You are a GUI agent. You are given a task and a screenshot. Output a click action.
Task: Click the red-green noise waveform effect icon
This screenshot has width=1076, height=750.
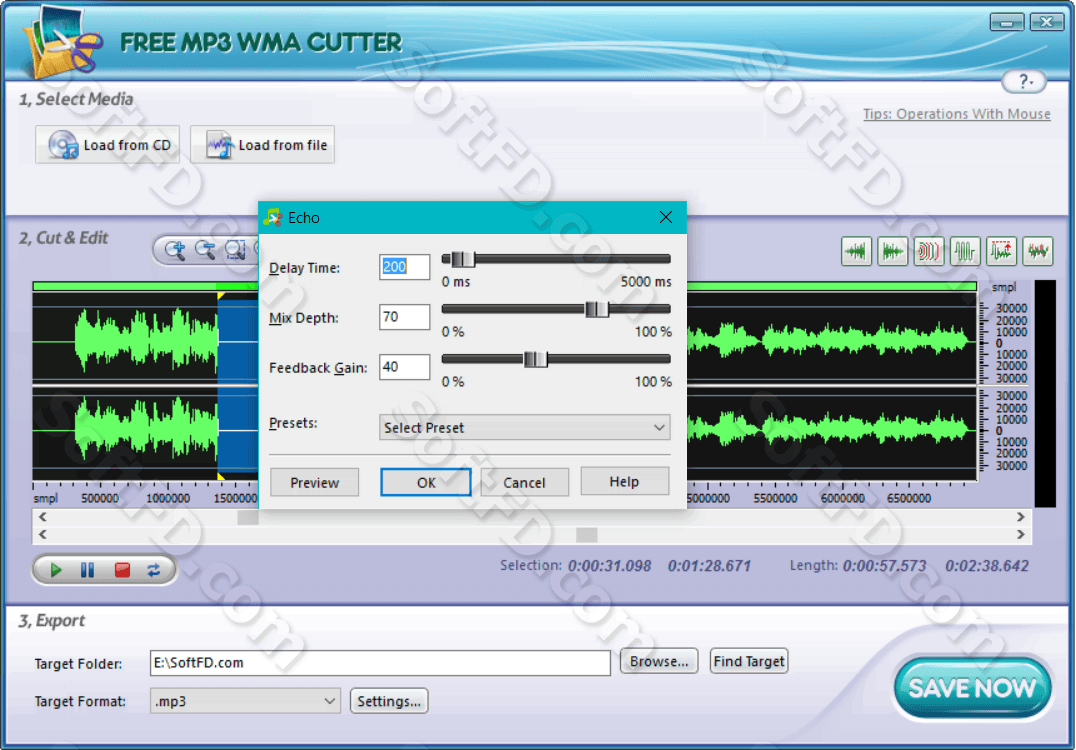1038,251
